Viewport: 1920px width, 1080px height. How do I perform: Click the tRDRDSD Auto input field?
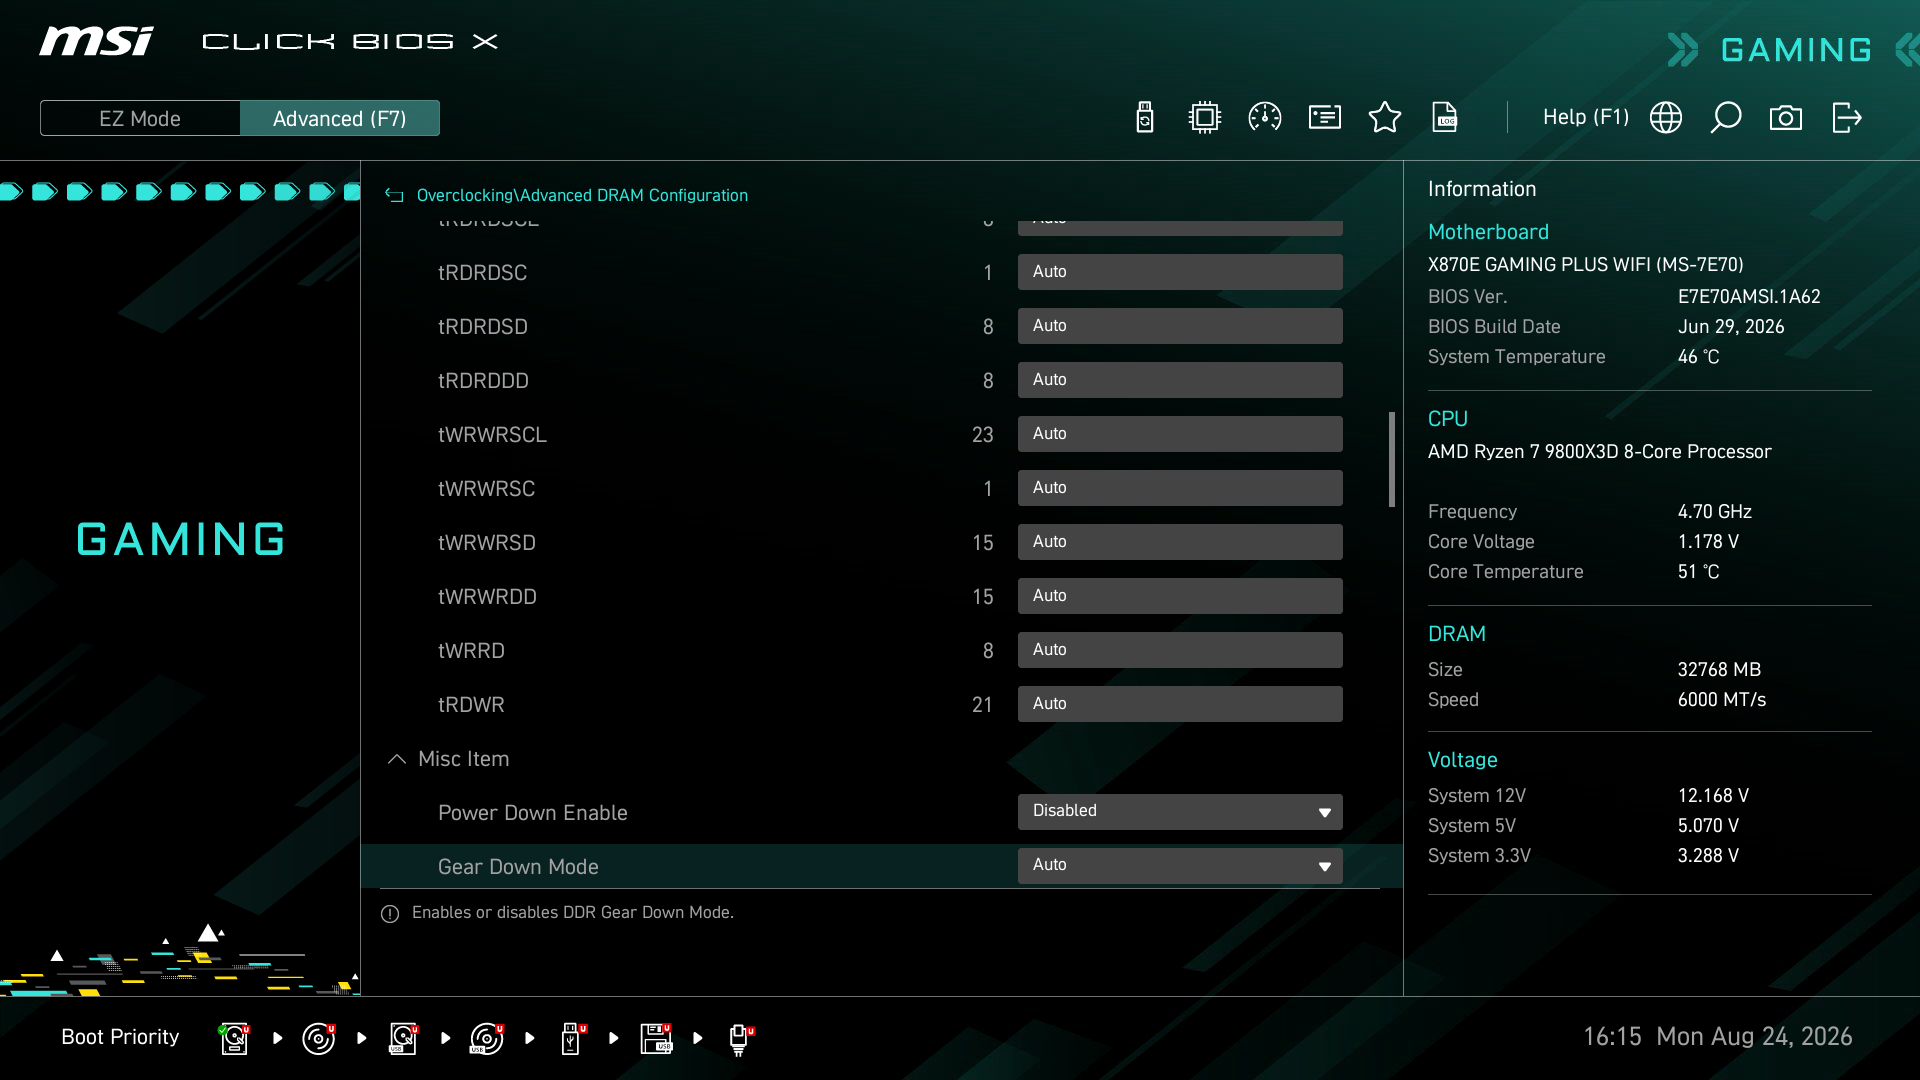tap(1180, 326)
